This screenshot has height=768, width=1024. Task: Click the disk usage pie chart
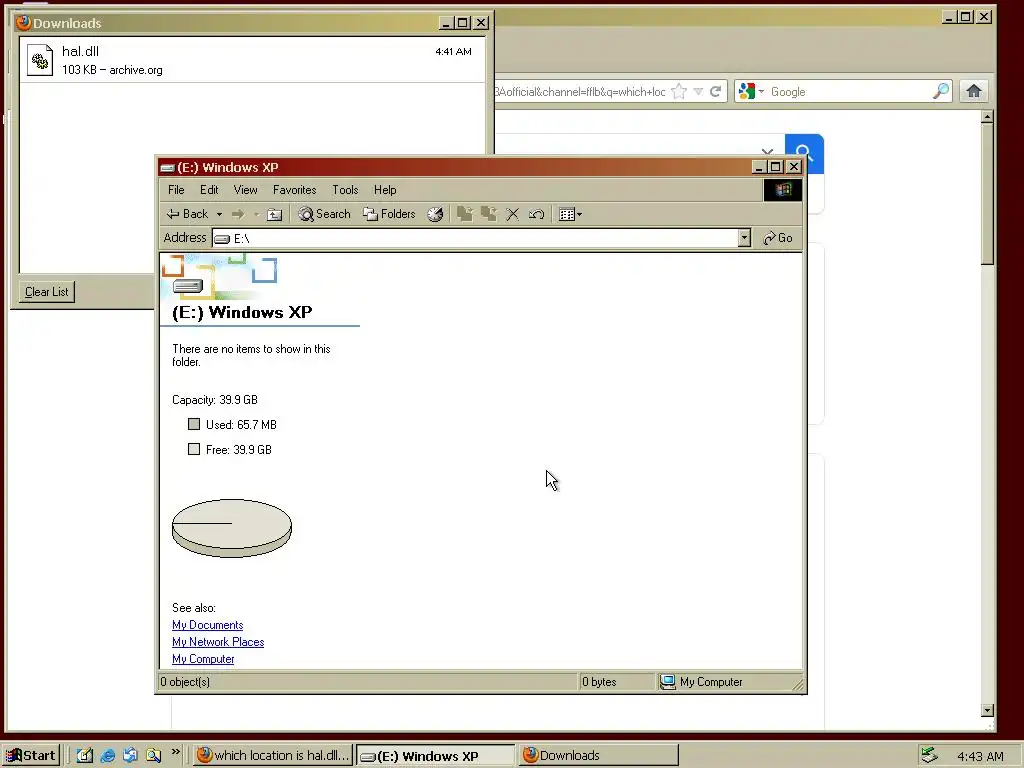[x=232, y=528]
